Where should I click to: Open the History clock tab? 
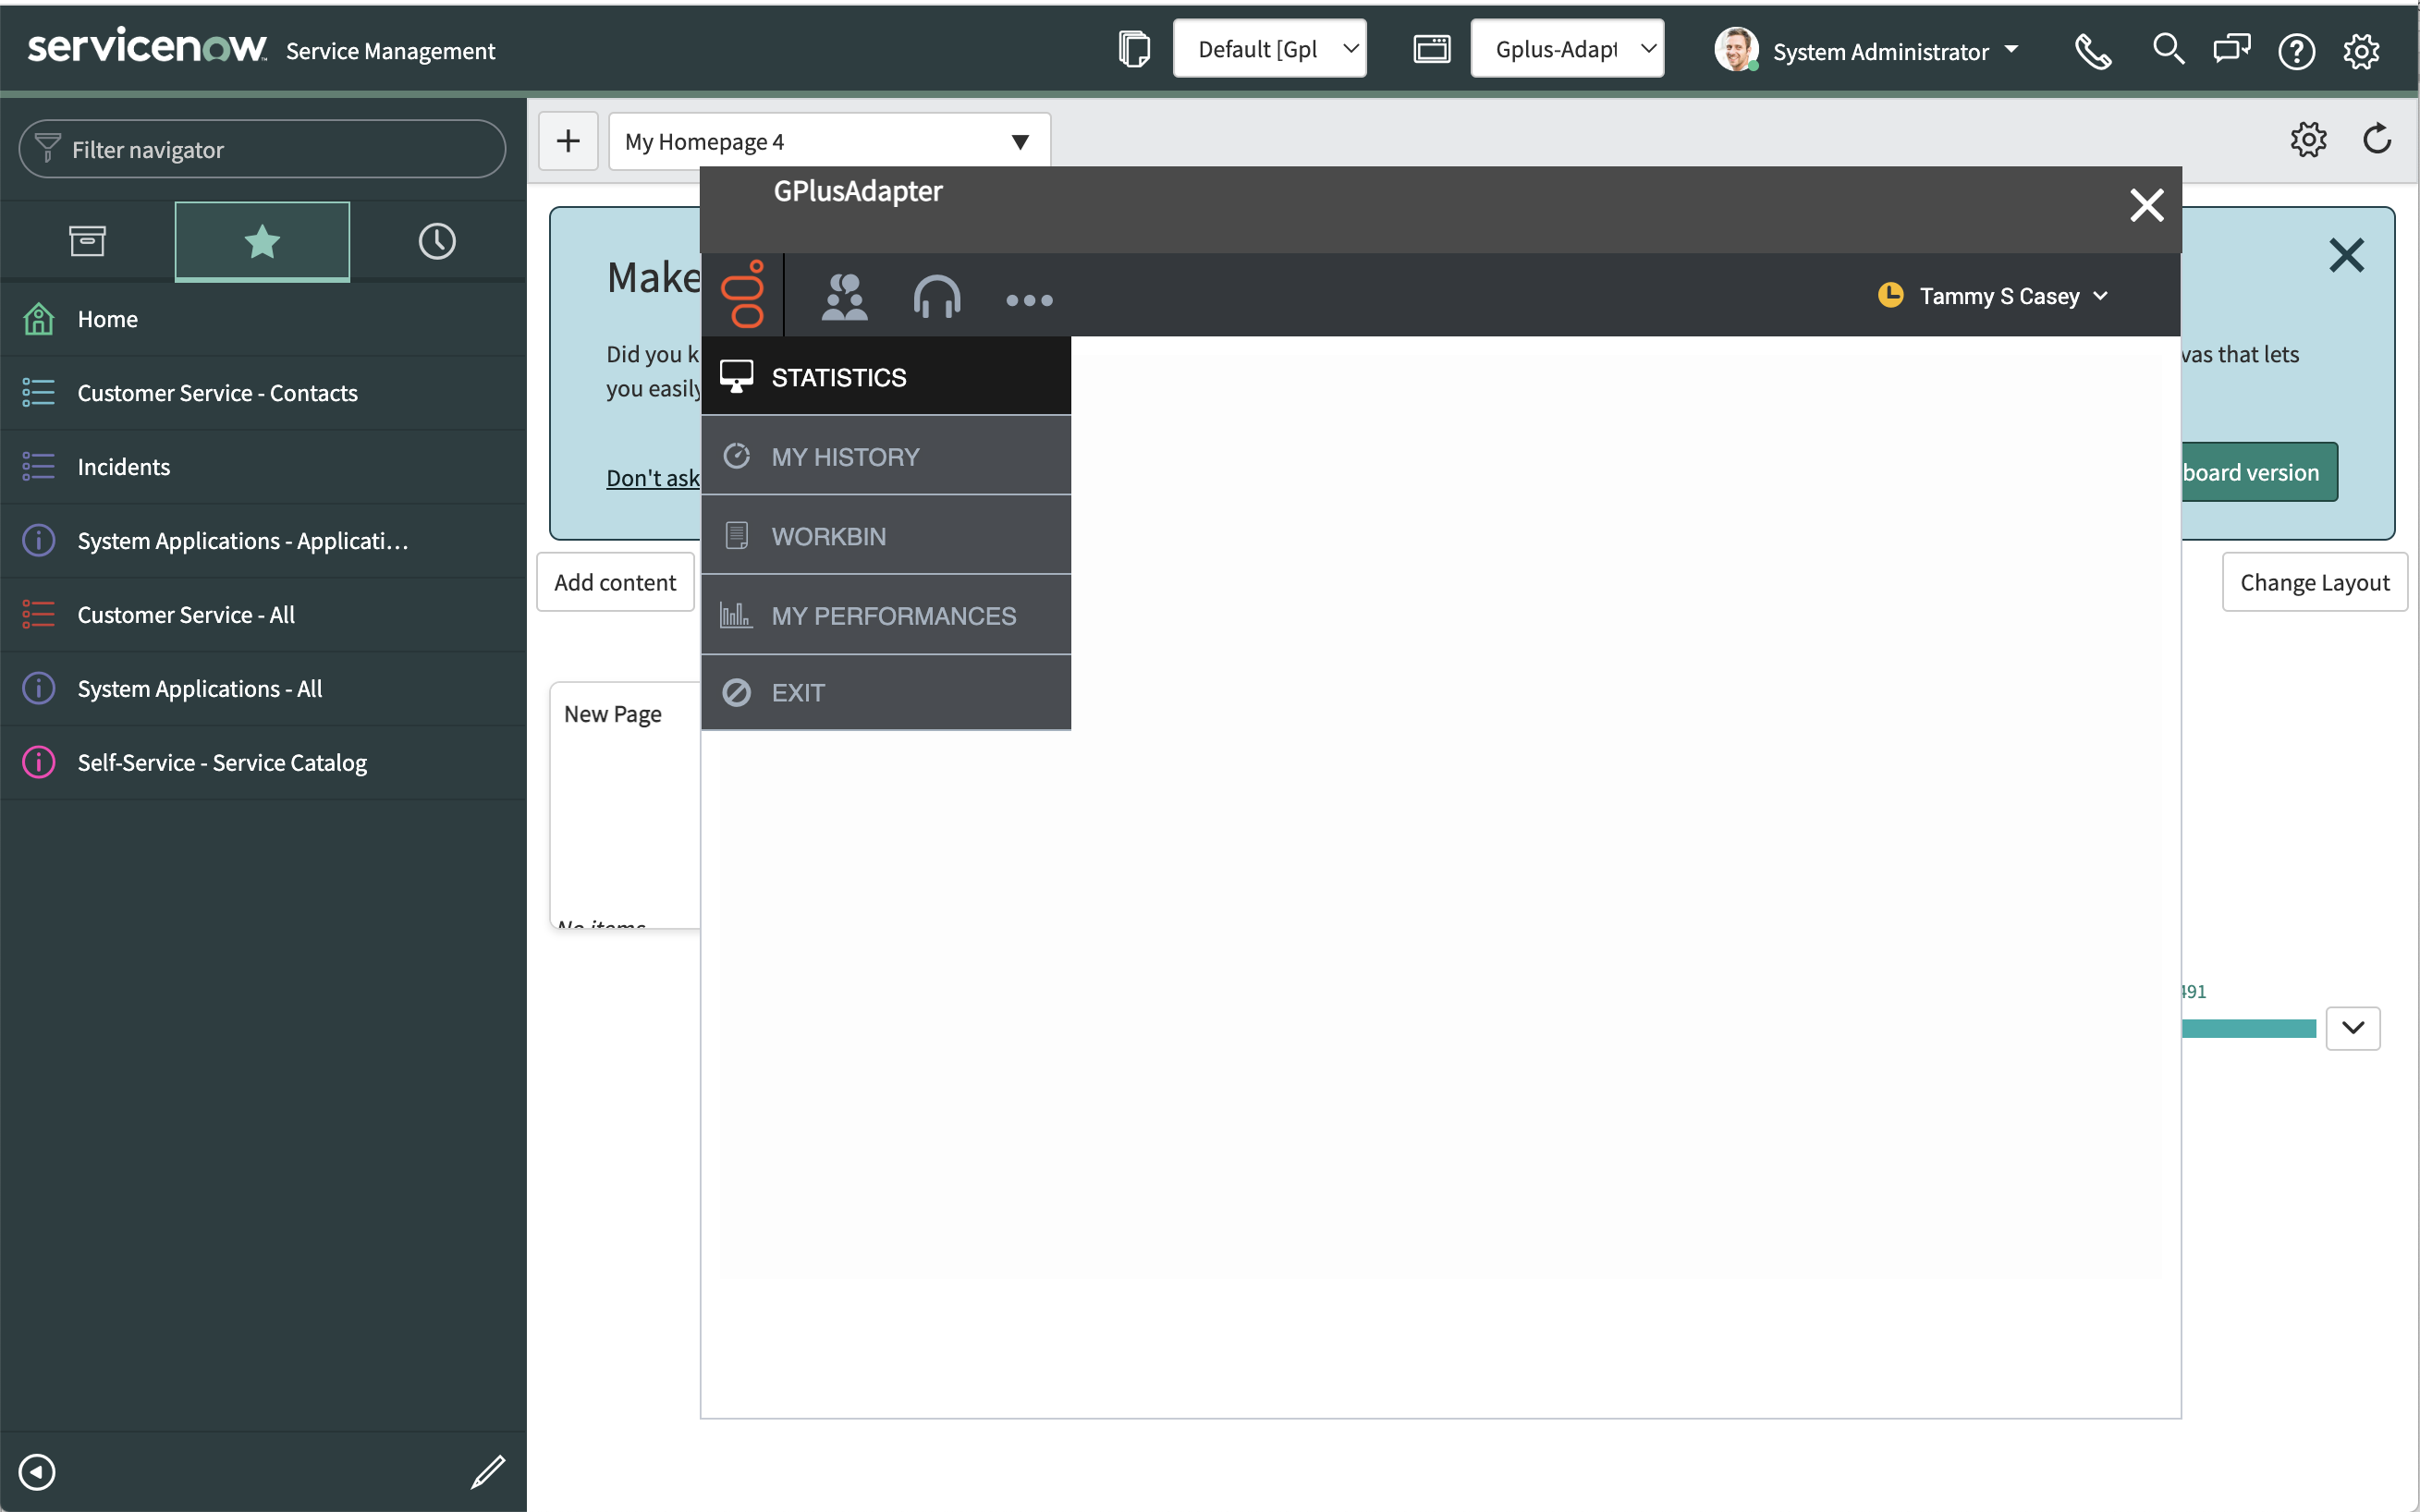[x=437, y=241]
